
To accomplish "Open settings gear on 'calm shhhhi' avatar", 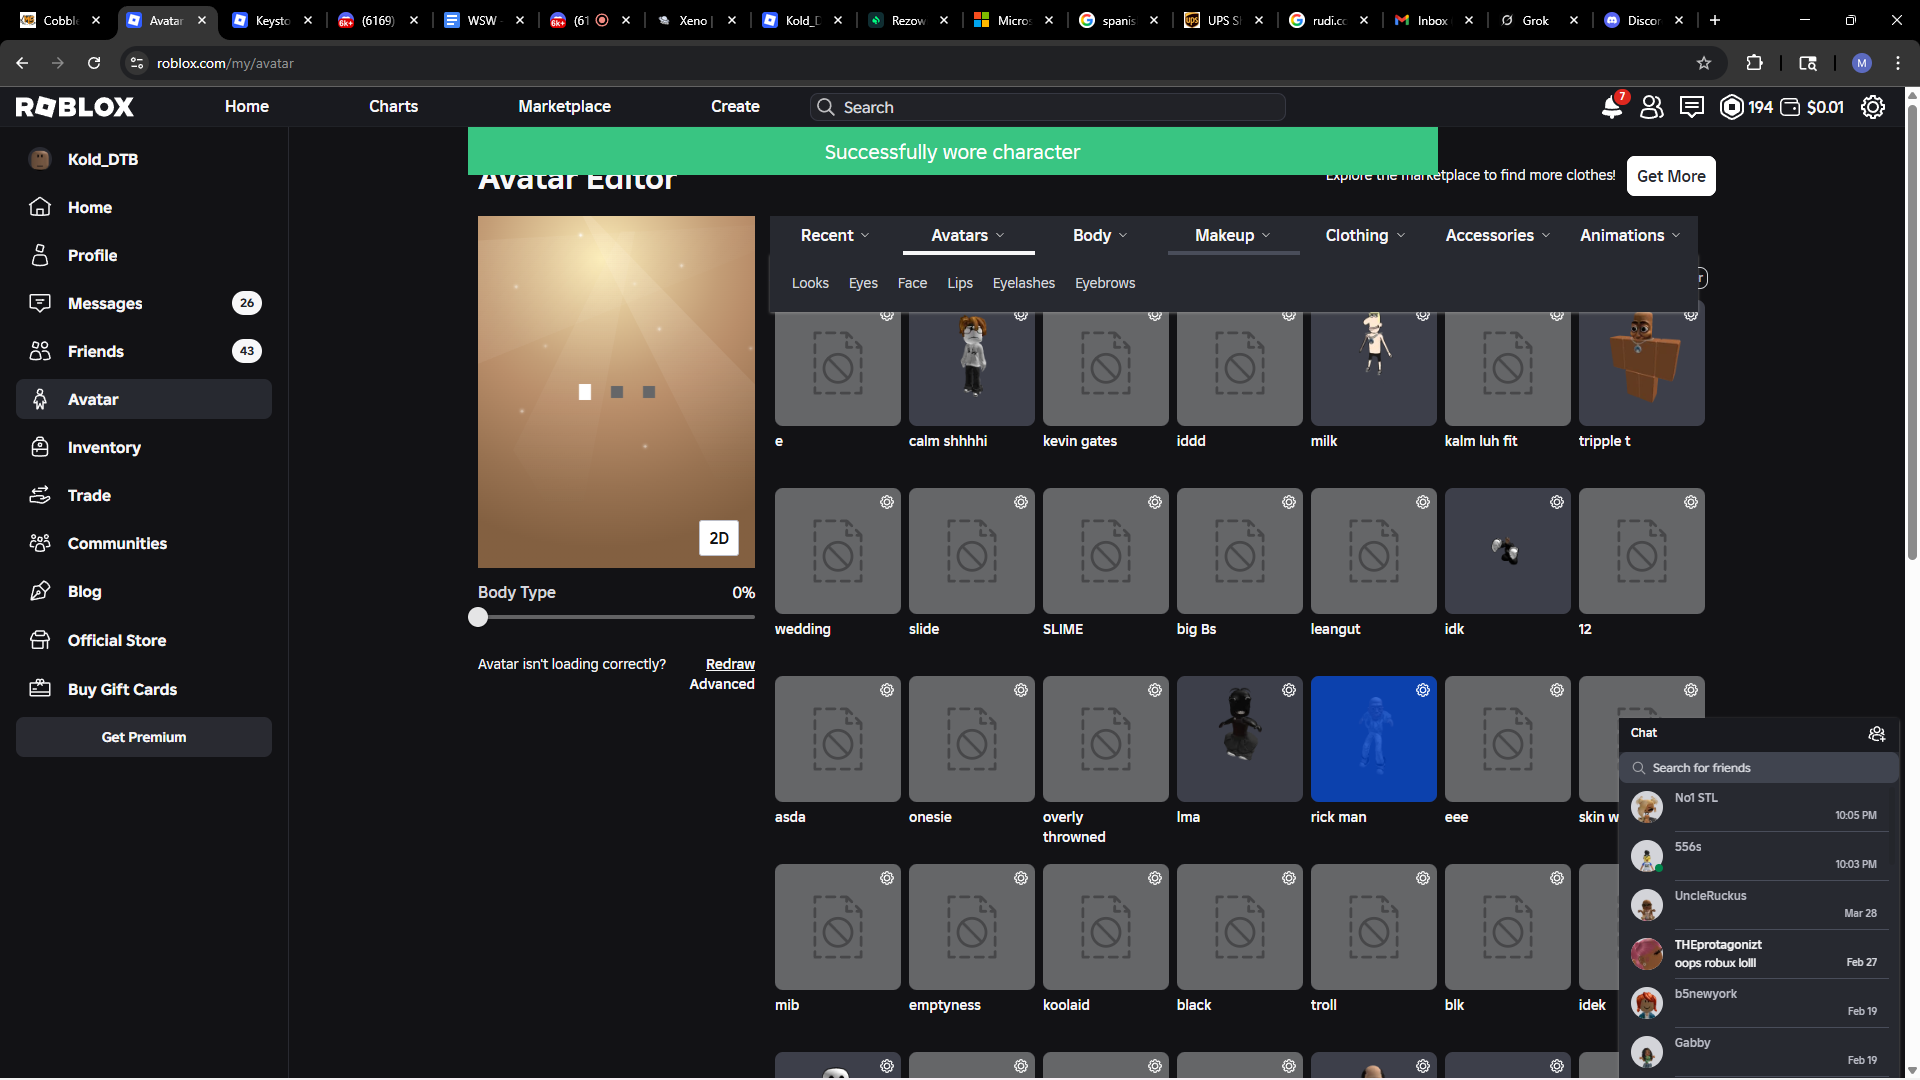I will click(x=1021, y=315).
